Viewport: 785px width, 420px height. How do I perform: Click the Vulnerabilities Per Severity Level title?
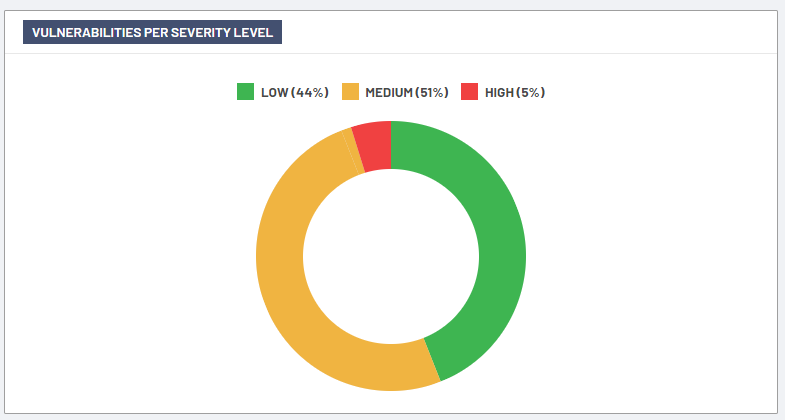coord(152,32)
